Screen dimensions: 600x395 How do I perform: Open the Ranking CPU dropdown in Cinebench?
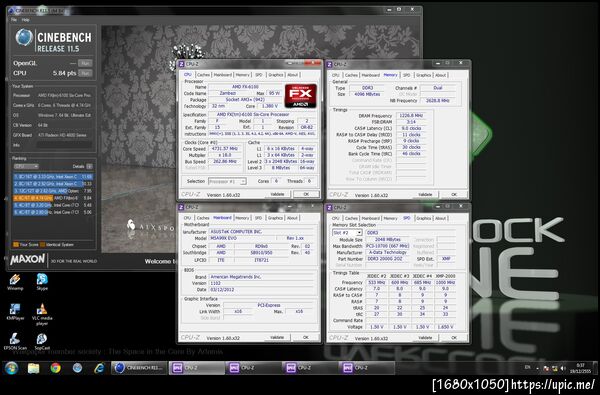26,166
